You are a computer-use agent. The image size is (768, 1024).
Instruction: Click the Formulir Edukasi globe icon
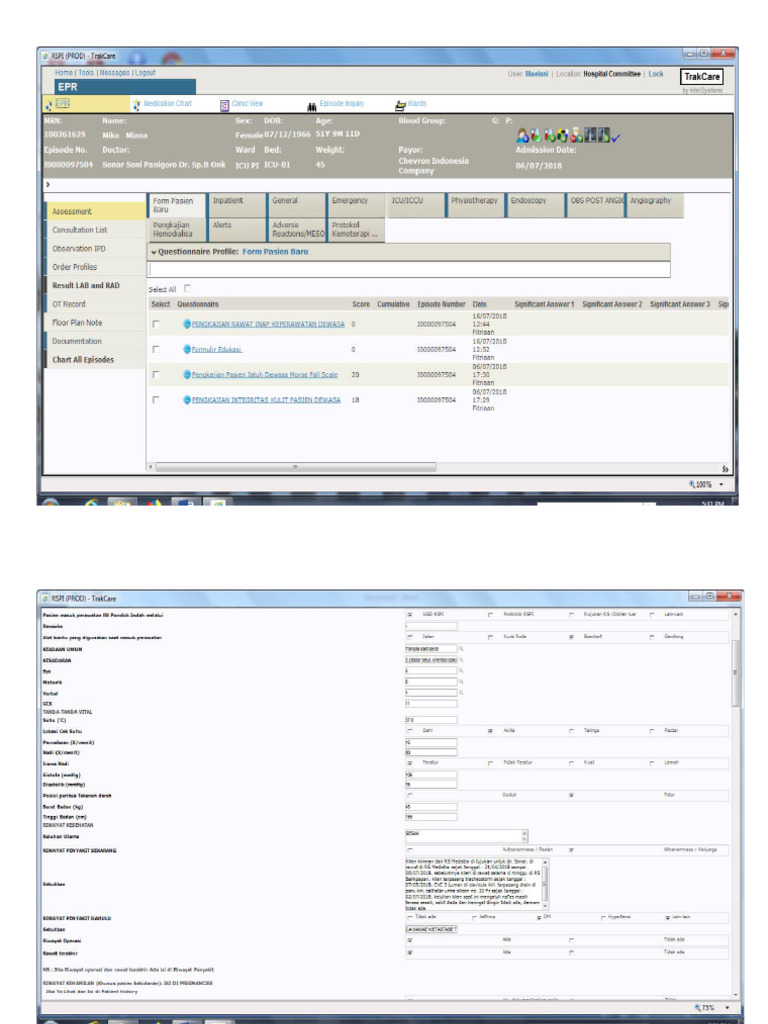click(186, 350)
